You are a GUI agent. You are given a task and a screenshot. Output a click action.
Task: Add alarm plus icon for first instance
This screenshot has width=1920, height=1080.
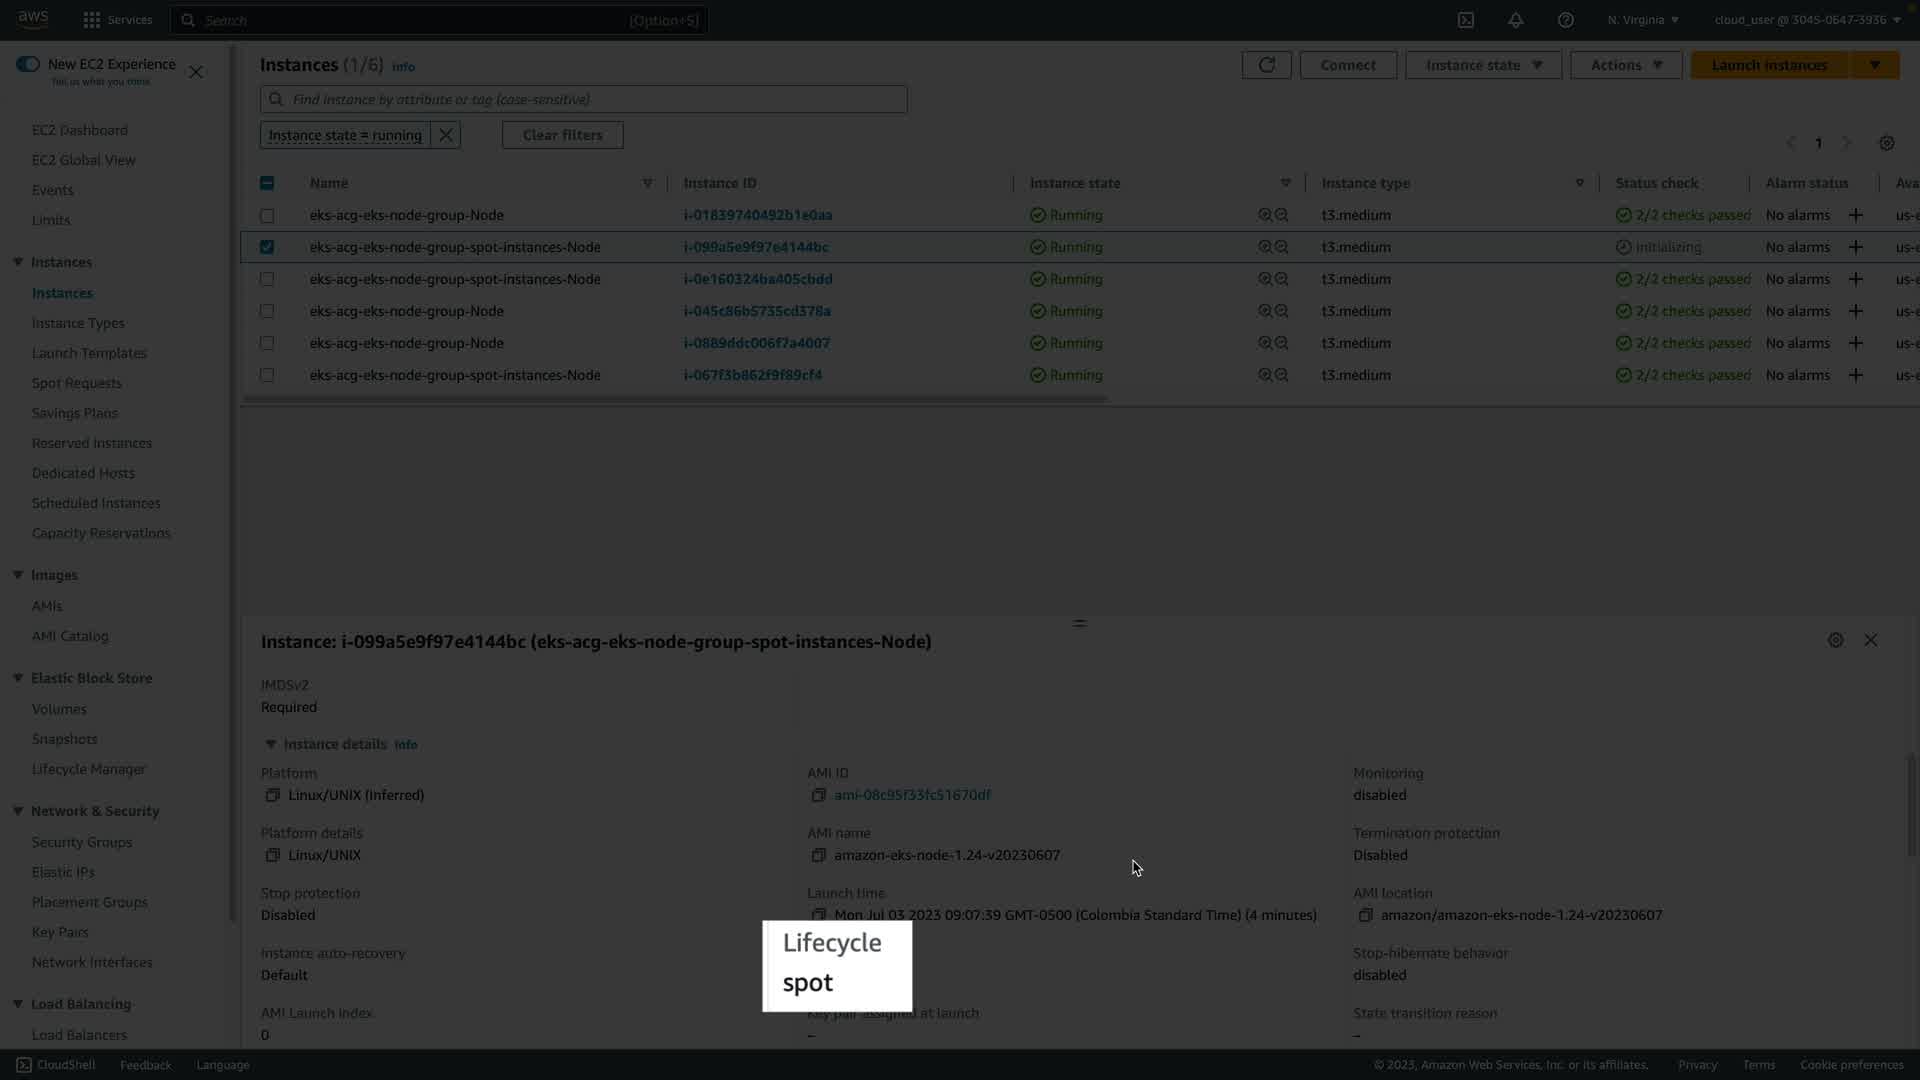point(1855,215)
